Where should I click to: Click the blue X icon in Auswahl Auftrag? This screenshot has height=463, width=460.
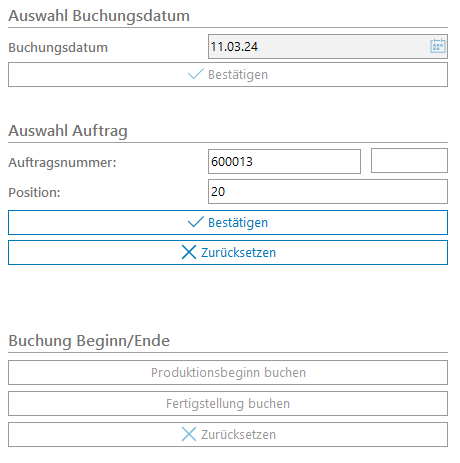click(x=189, y=252)
